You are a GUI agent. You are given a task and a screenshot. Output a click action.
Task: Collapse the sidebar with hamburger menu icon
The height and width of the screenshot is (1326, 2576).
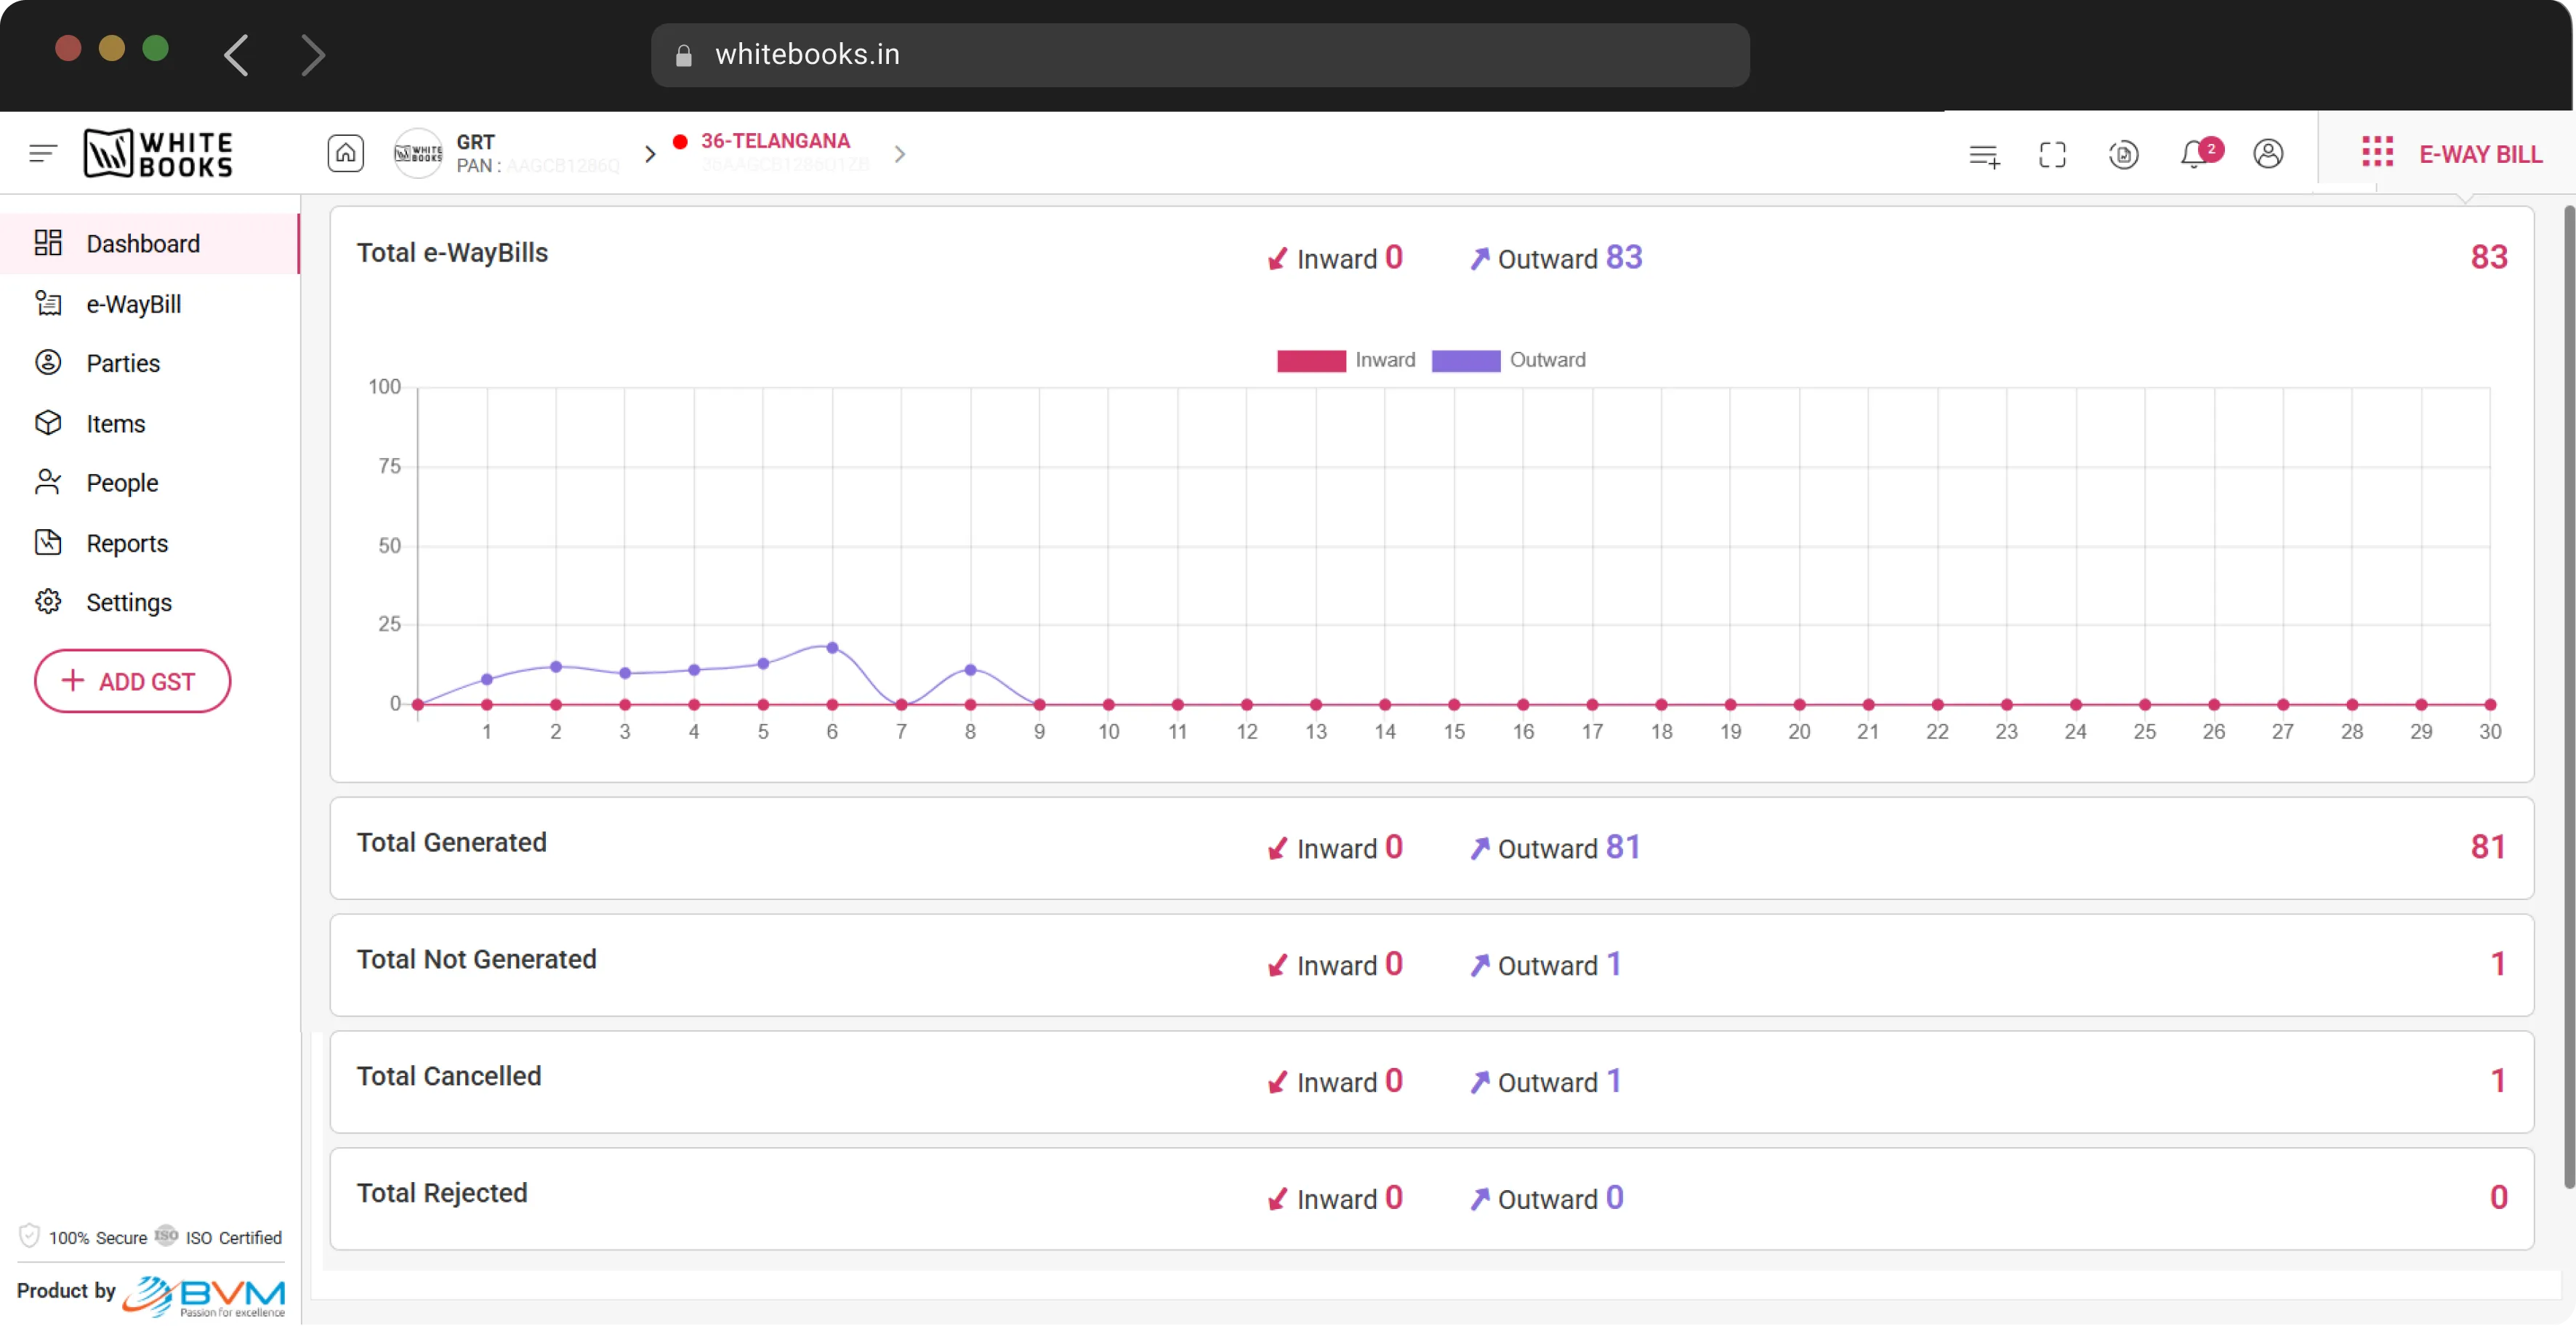coord(43,153)
